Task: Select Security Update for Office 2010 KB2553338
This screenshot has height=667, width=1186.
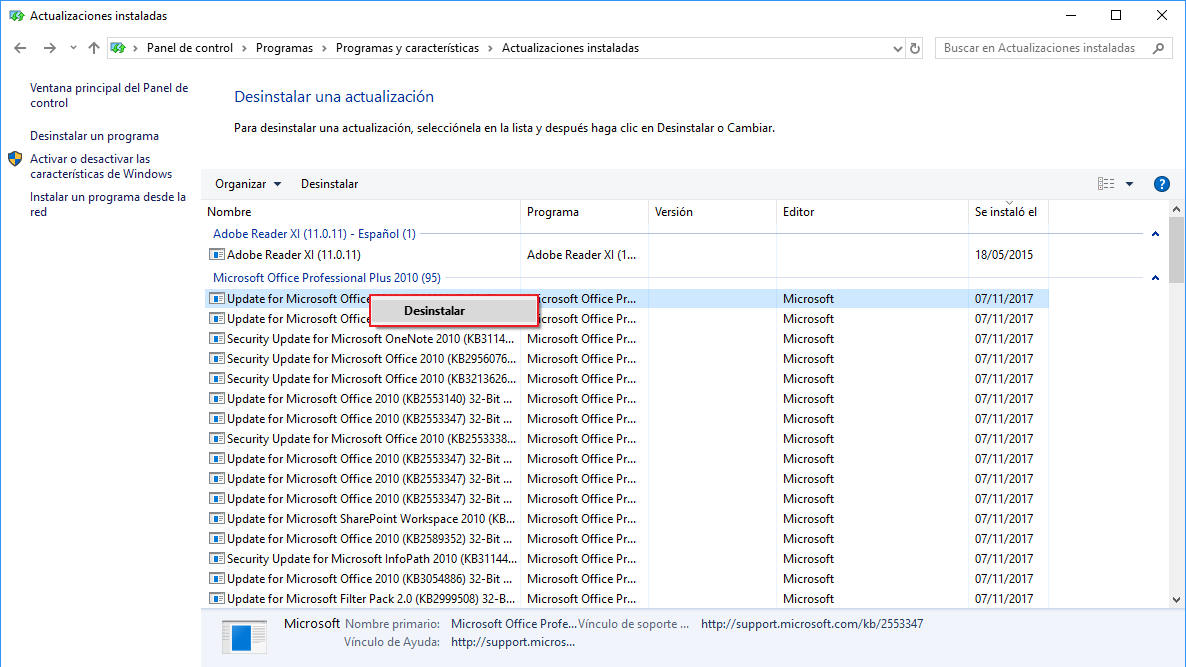Action: pyautogui.click(x=627, y=439)
